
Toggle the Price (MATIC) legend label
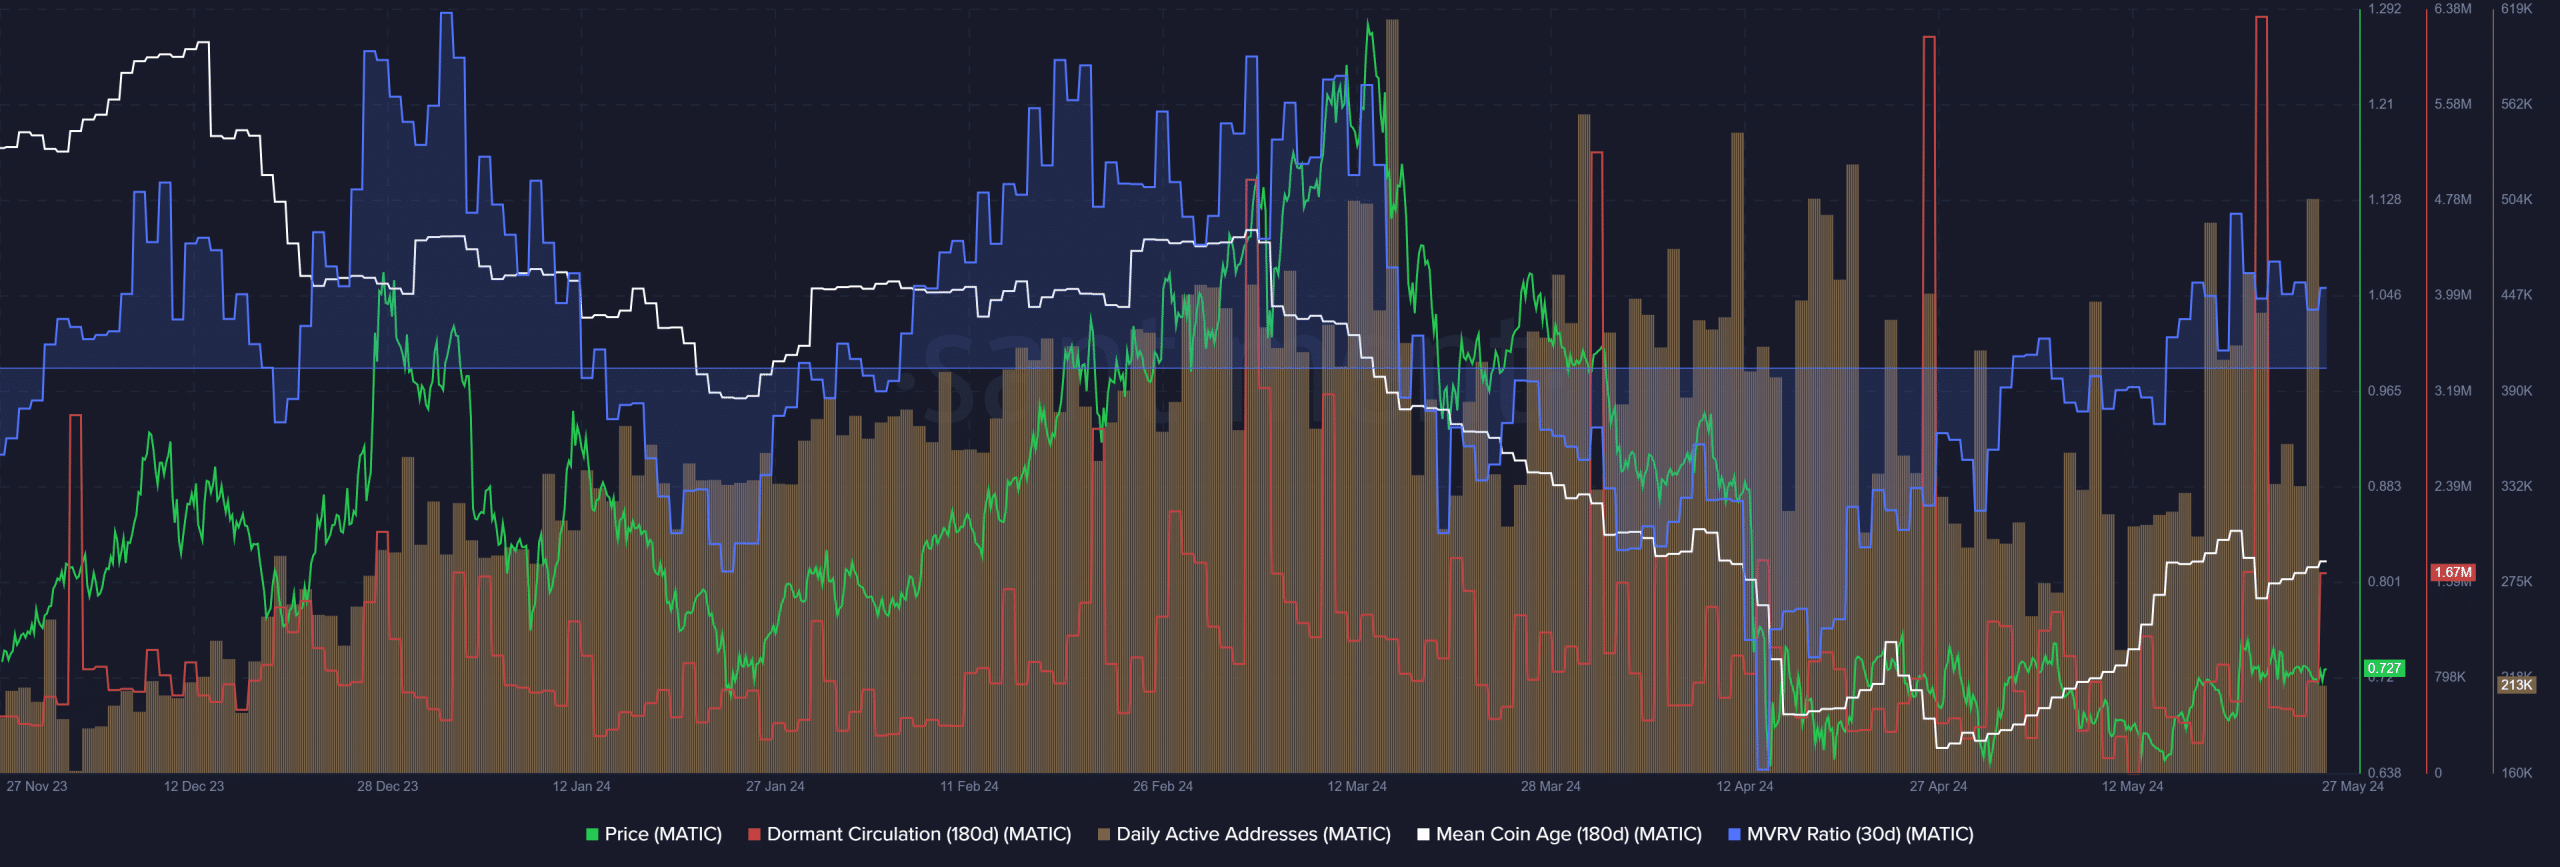[x=663, y=834]
